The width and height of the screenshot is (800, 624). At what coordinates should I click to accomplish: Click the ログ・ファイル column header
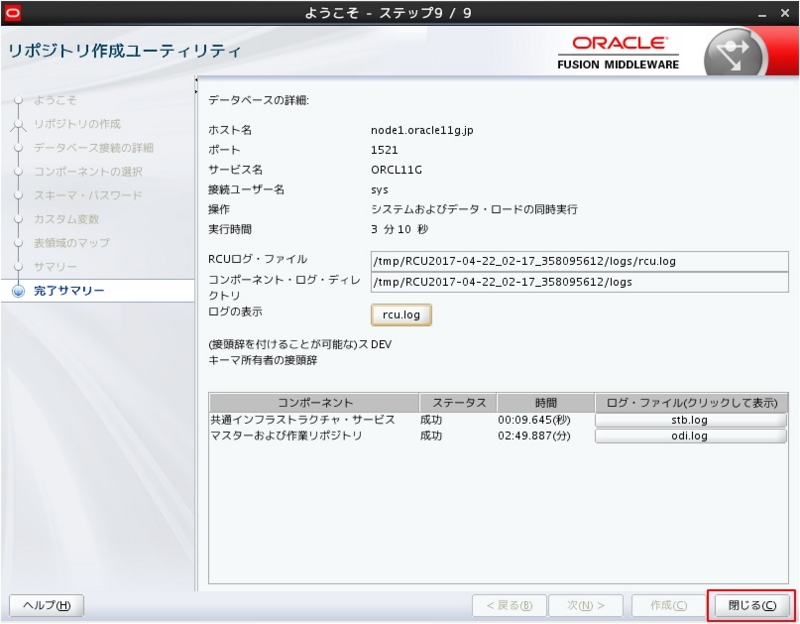(692, 403)
